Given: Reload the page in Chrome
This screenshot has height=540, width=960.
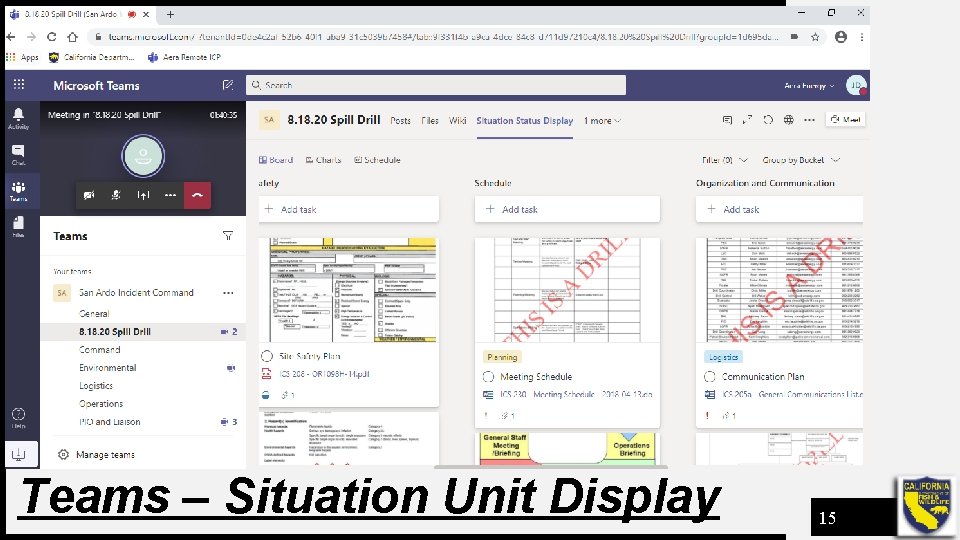Looking at the screenshot, I should (x=51, y=37).
